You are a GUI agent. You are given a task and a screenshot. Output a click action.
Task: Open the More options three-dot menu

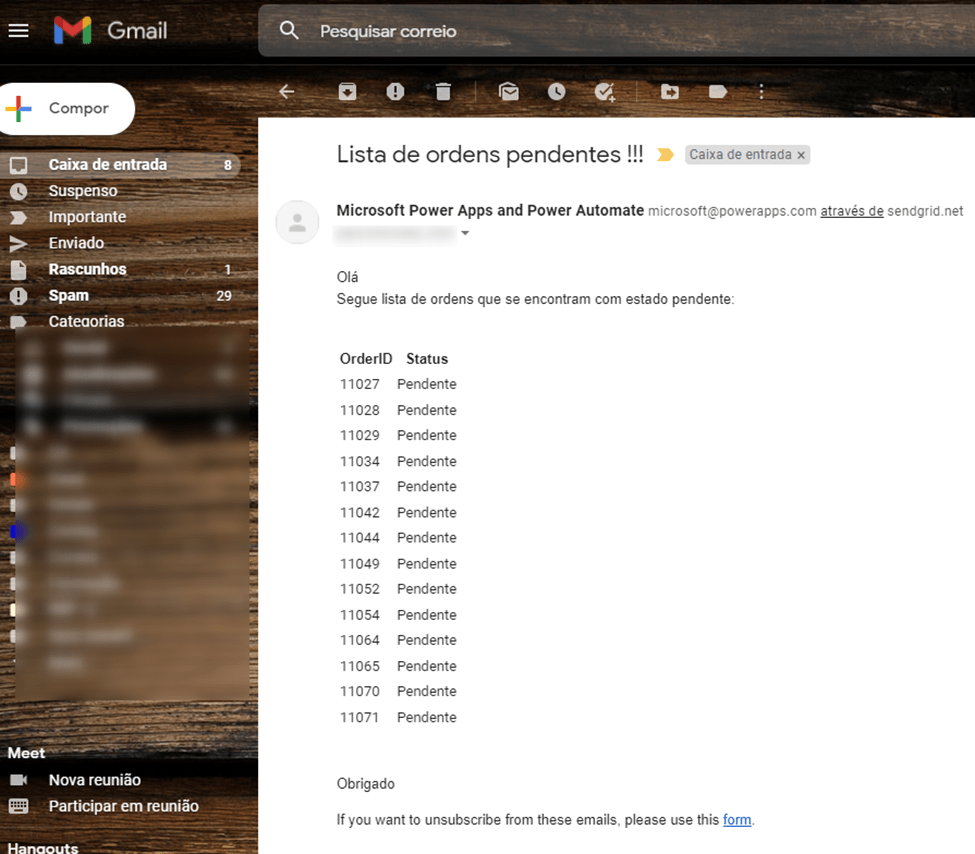pyautogui.click(x=761, y=92)
